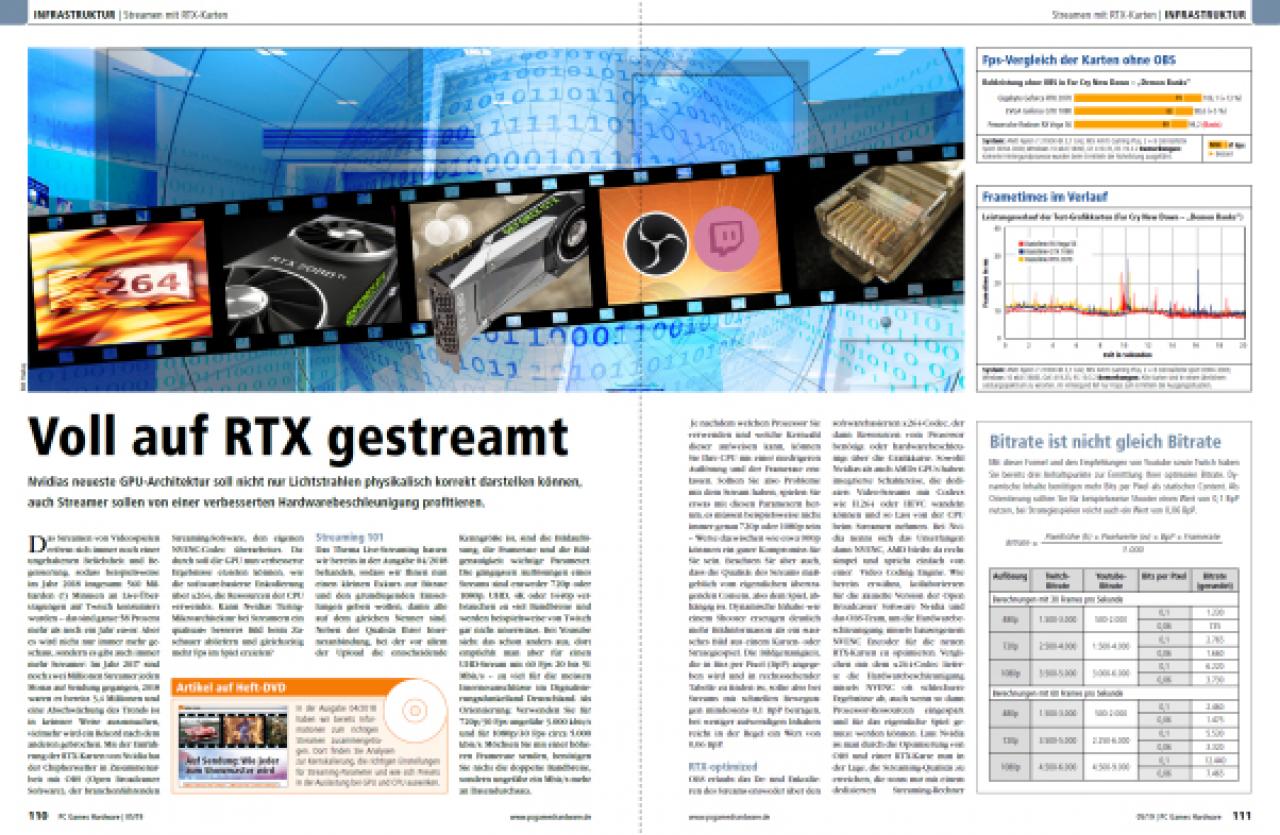Select the orange x264 filmstrip frame
Viewport: 1280px width, 835px height.
click(x=121, y=284)
